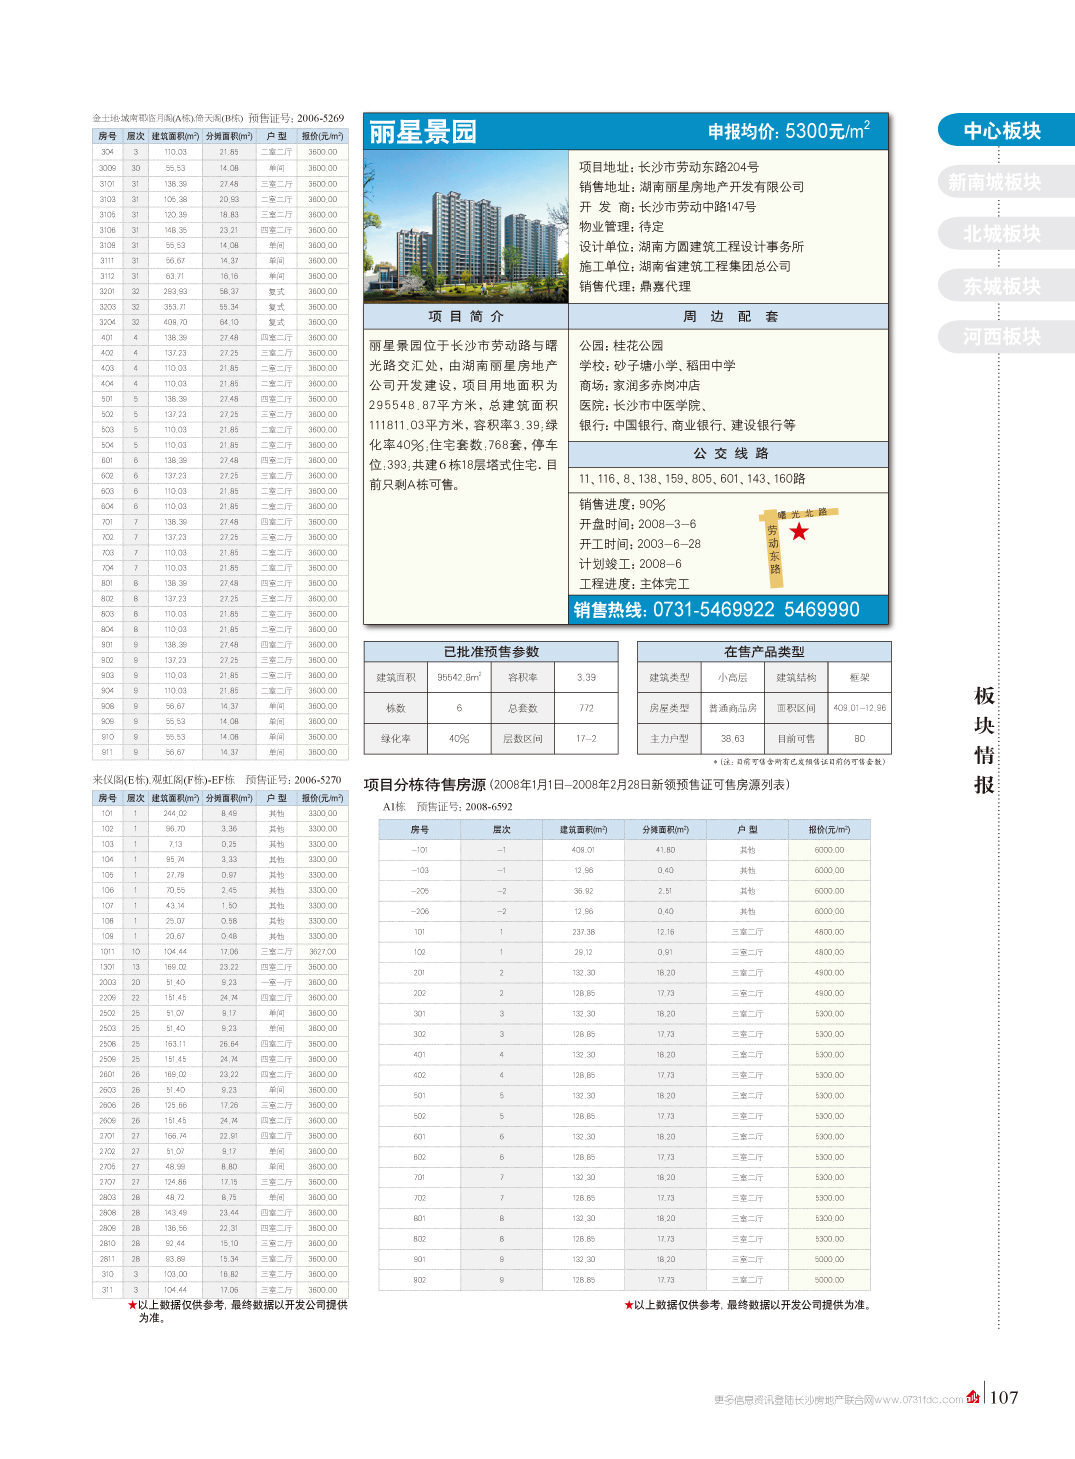This screenshot has width=1075, height=1459.
Task: Click the vertical 板块情报 side label
Action: pos(984,740)
